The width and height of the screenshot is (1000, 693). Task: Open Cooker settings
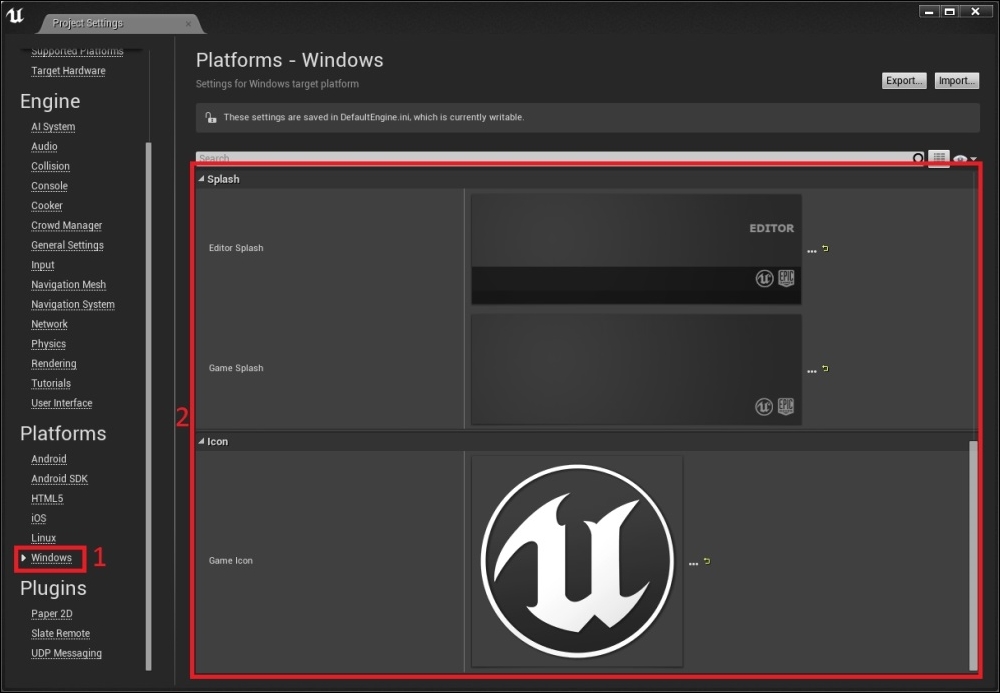click(47, 206)
